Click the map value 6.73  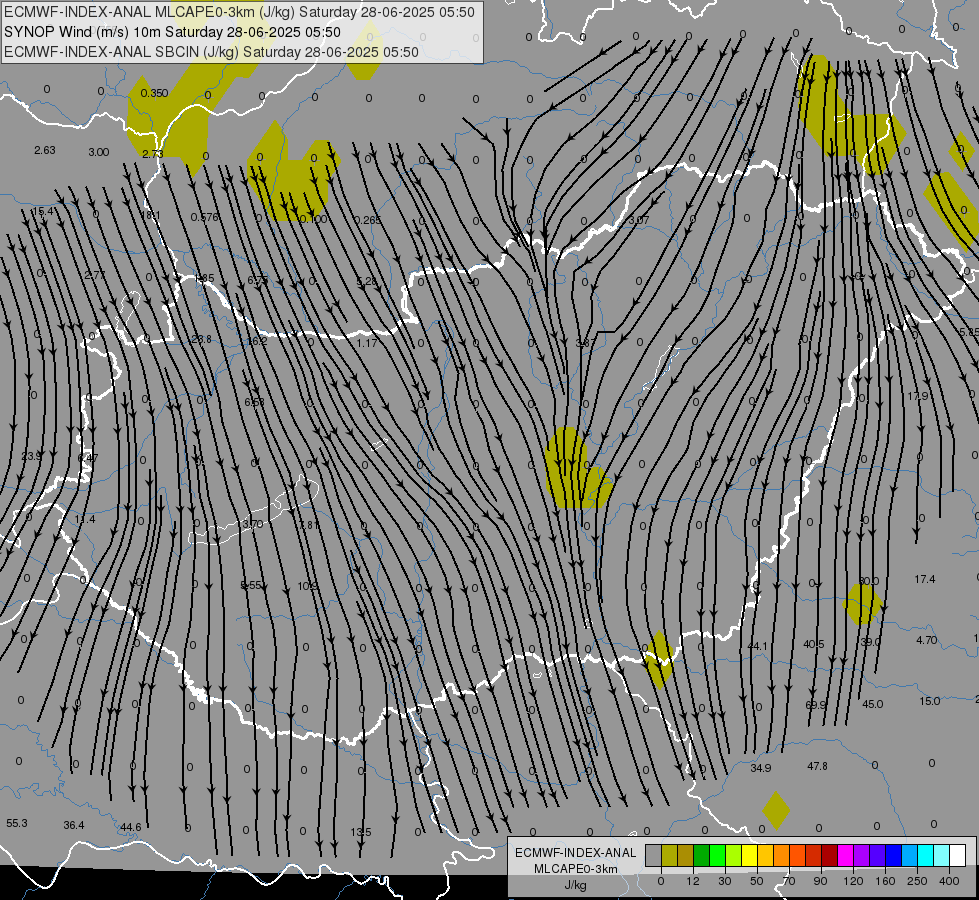pyautogui.click(x=258, y=280)
